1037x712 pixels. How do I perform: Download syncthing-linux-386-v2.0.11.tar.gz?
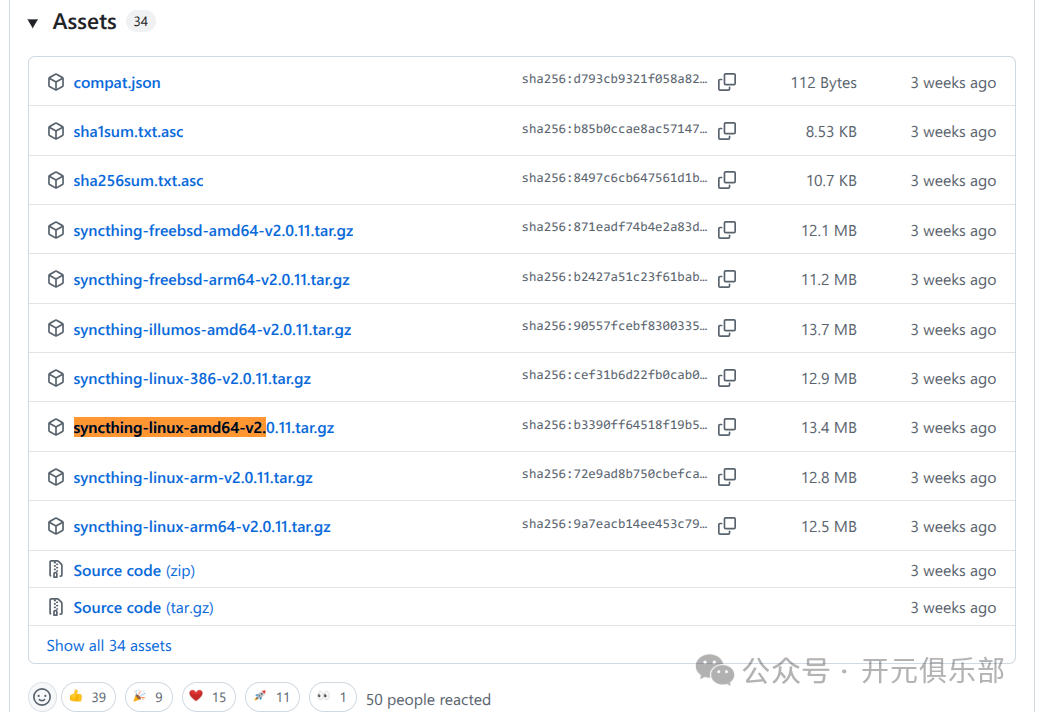click(x=192, y=379)
